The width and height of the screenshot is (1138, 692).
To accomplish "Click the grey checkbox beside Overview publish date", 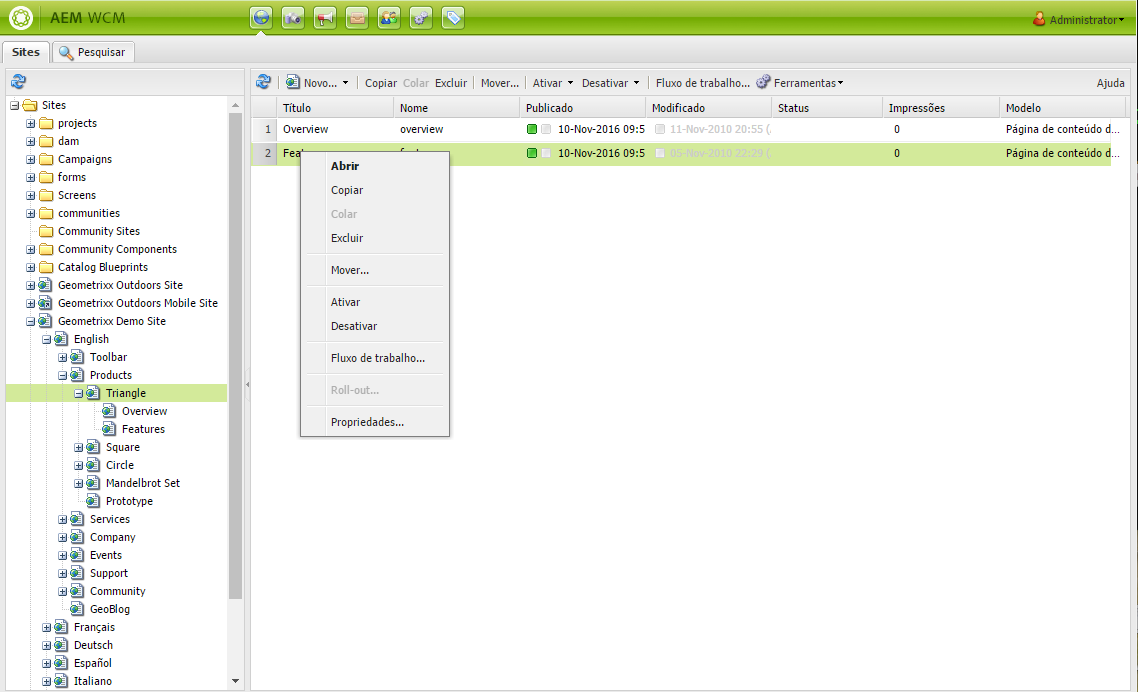I will (x=546, y=129).
